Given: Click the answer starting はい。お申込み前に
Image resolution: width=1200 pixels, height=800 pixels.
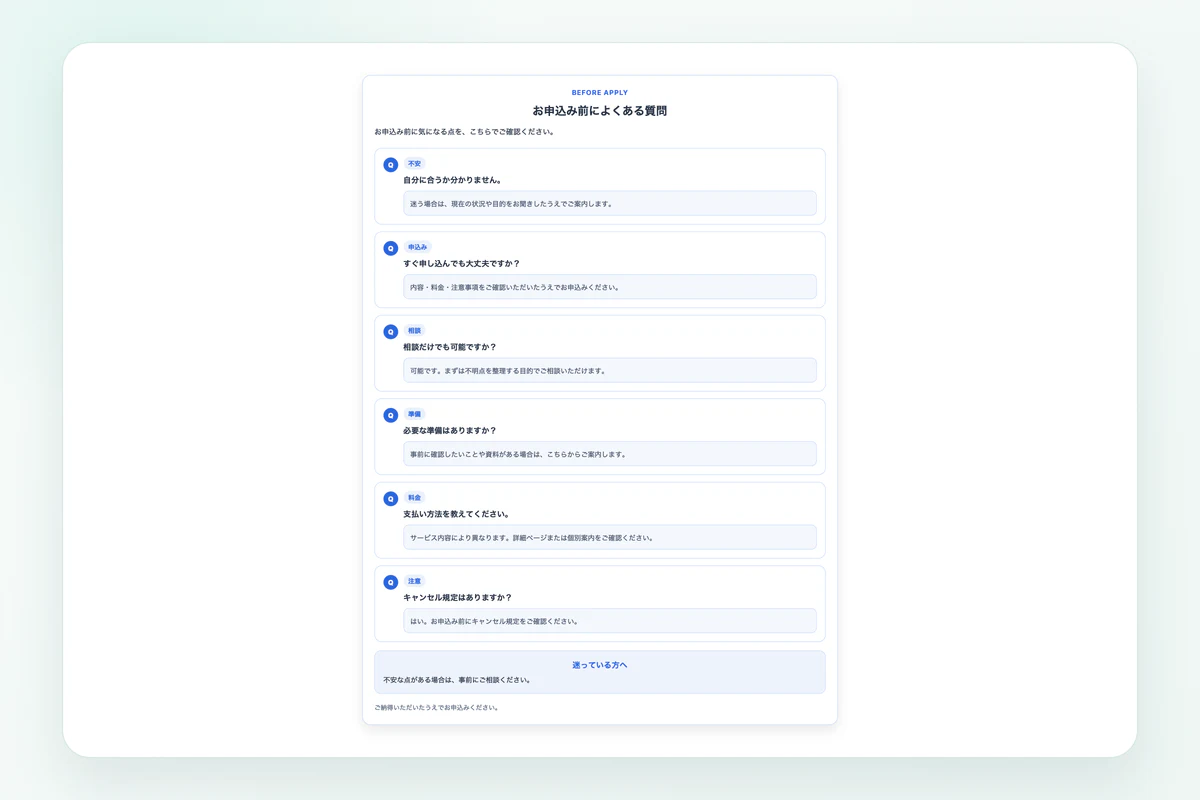Looking at the screenshot, I should (x=610, y=621).
